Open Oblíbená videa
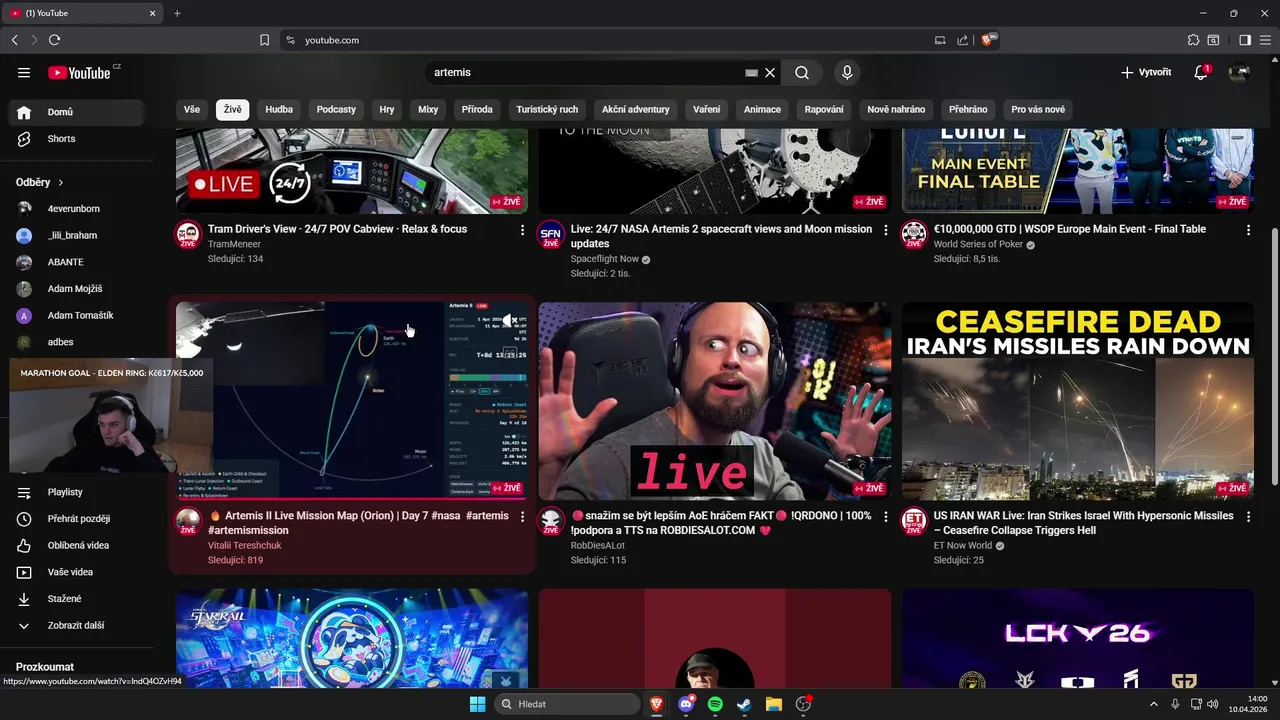 [76, 545]
